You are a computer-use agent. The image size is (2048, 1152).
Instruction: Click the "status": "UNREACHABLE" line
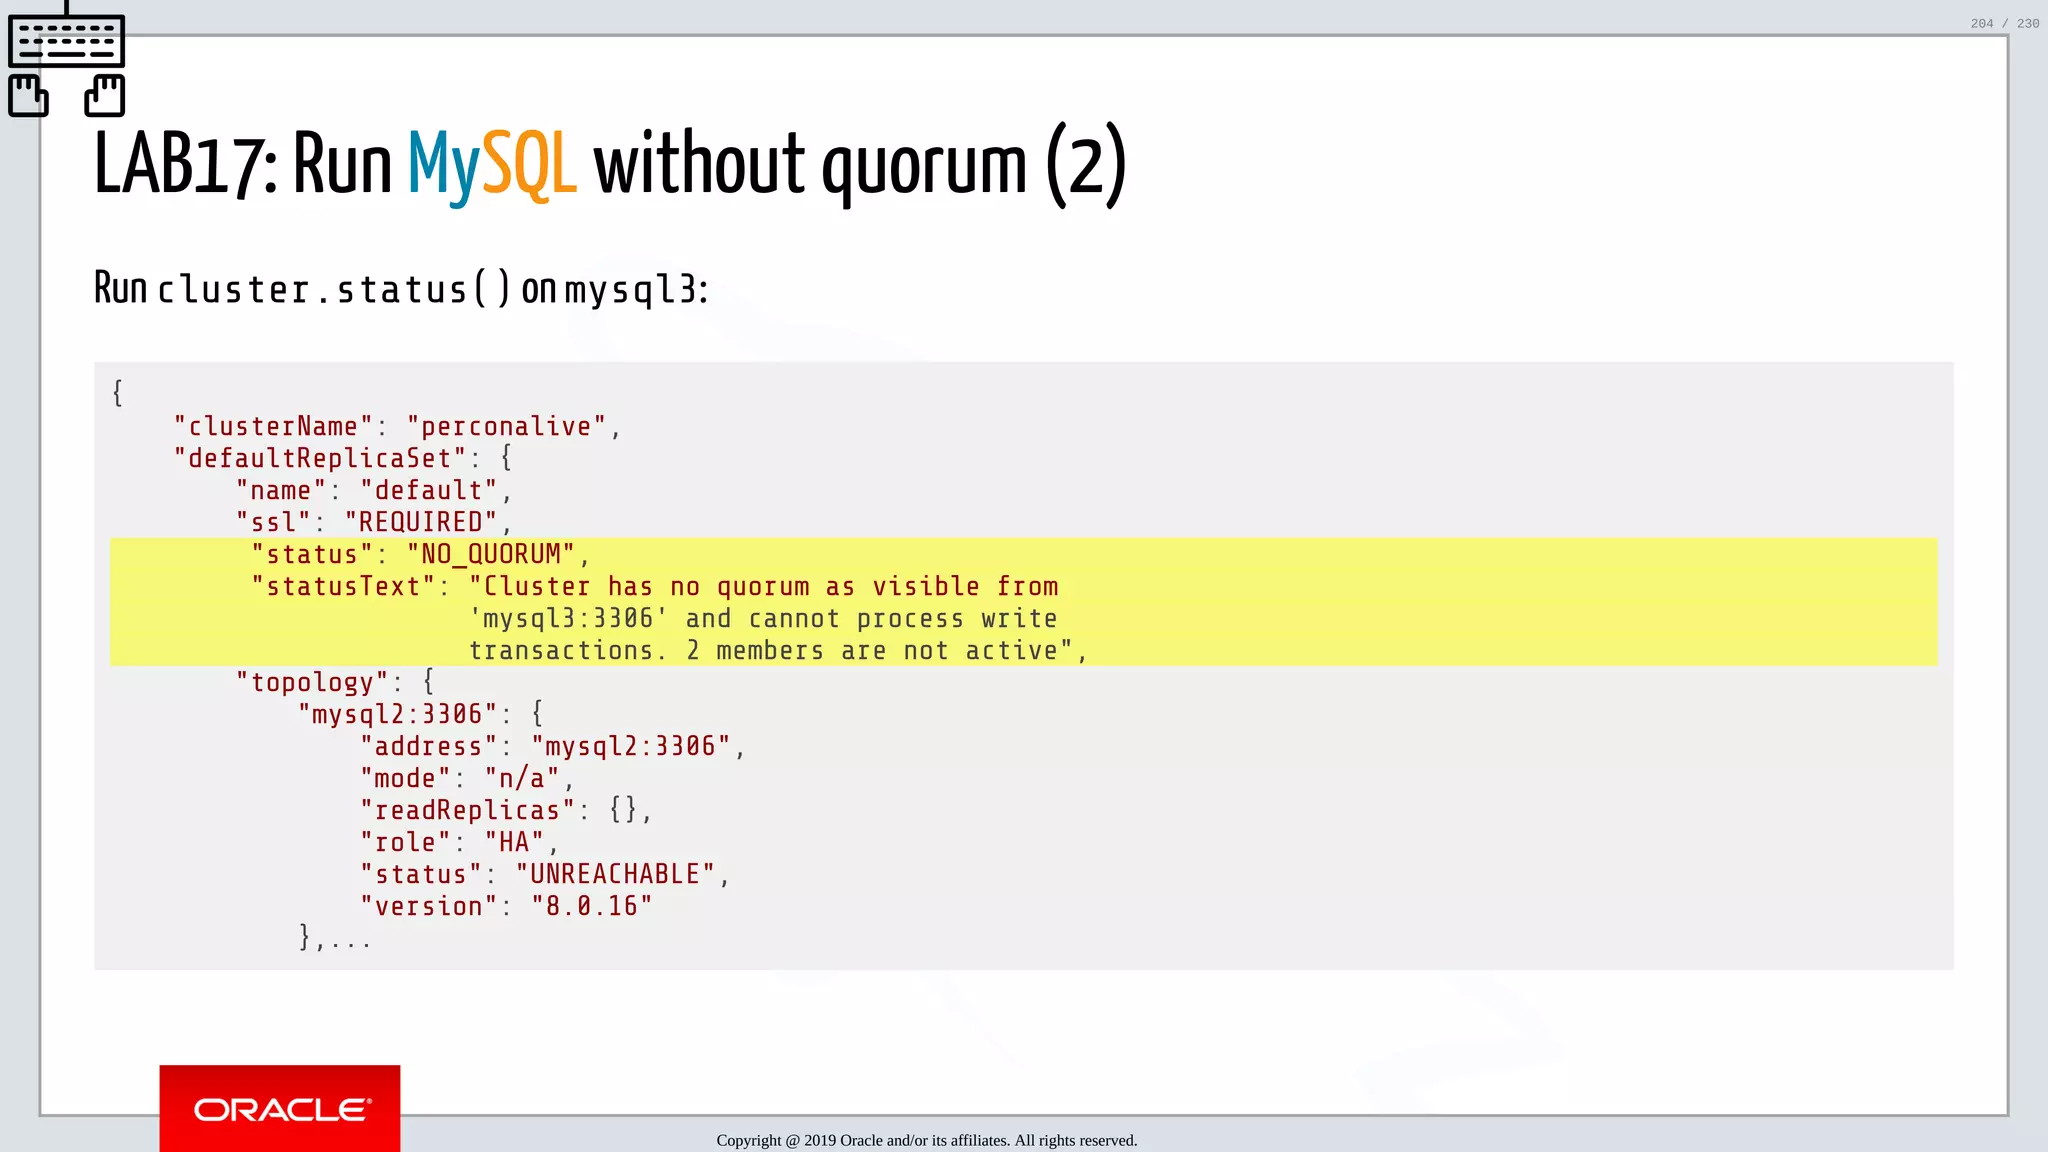pyautogui.click(x=545, y=874)
